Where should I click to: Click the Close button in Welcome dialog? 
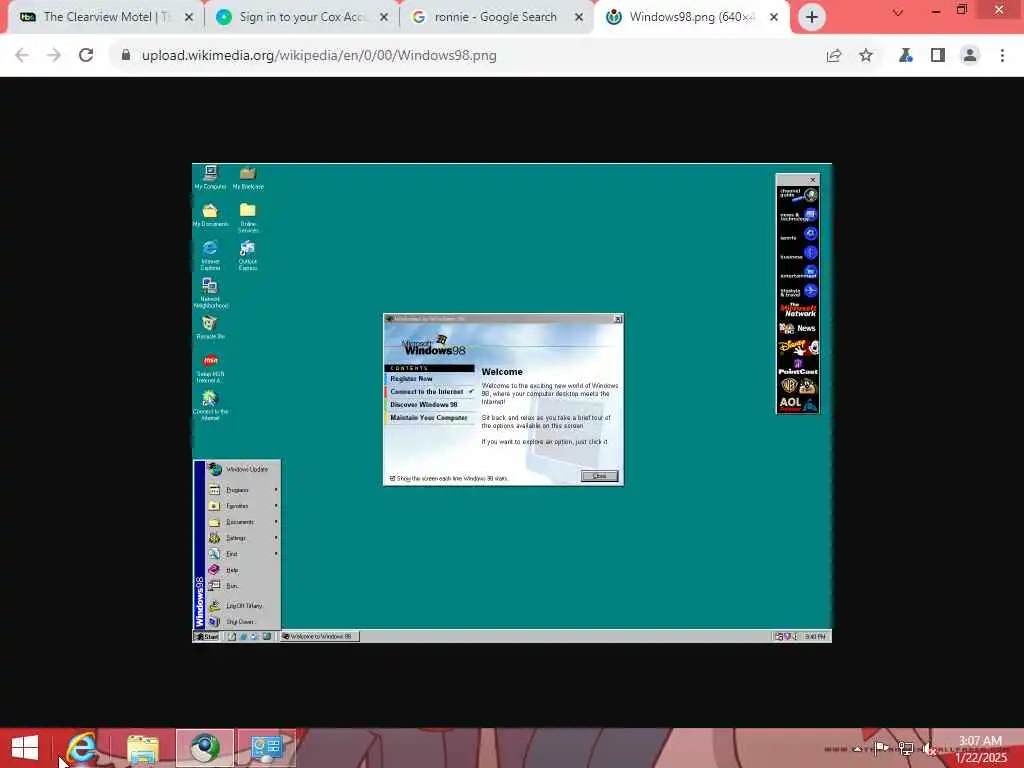(600, 476)
